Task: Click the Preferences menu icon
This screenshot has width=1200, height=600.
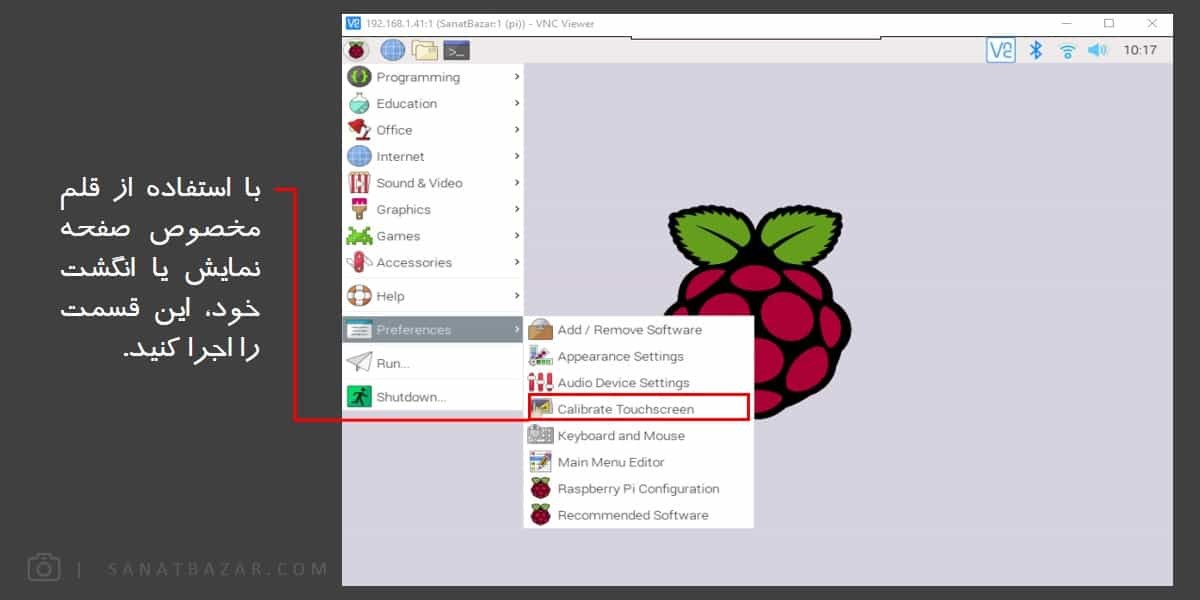Action: coord(358,330)
